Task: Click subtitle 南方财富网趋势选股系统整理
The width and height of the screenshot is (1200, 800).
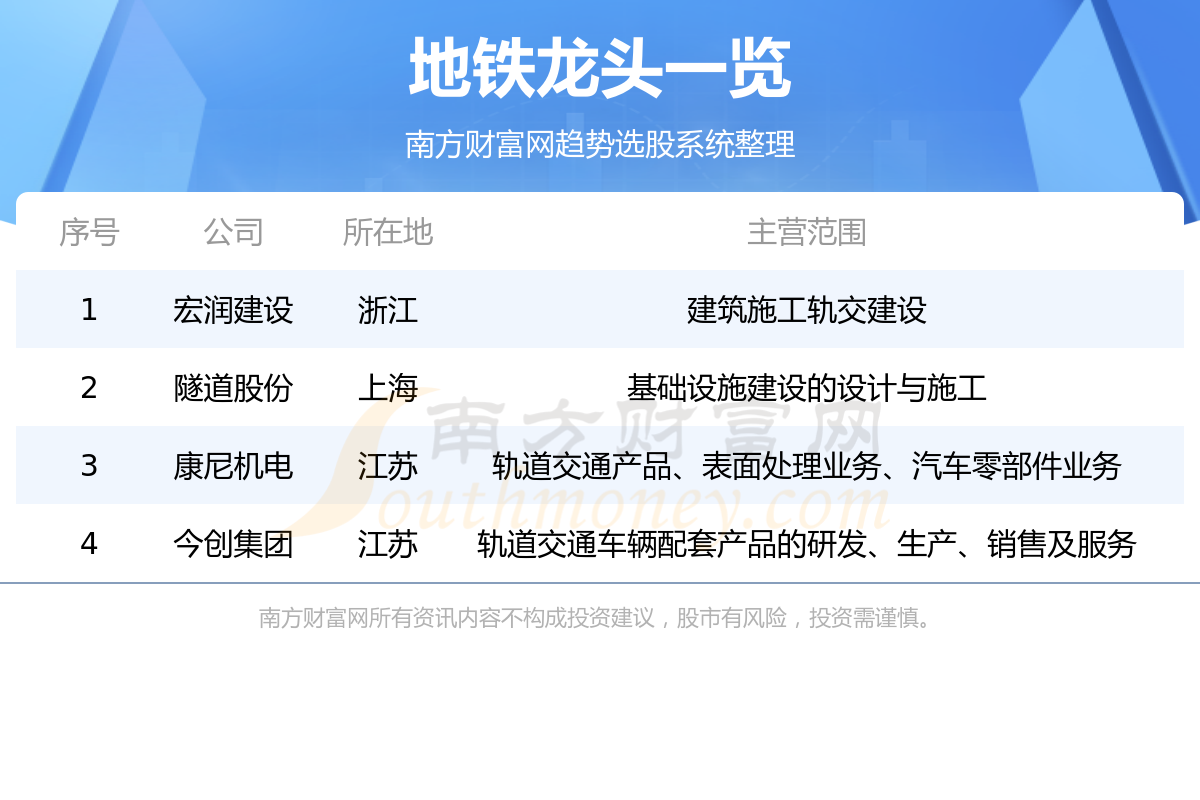Action: tap(600, 144)
